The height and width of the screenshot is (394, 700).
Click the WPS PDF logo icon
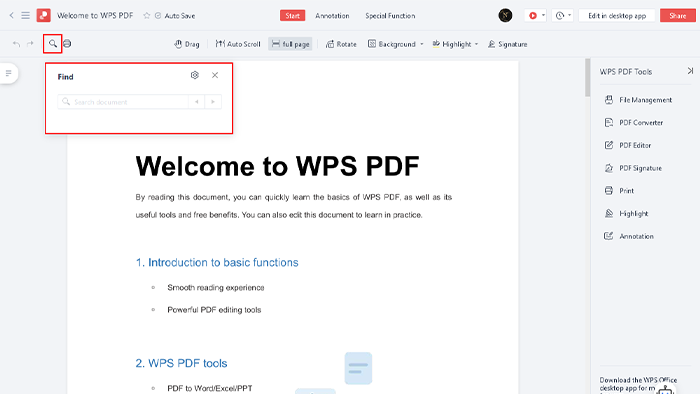coord(43,16)
